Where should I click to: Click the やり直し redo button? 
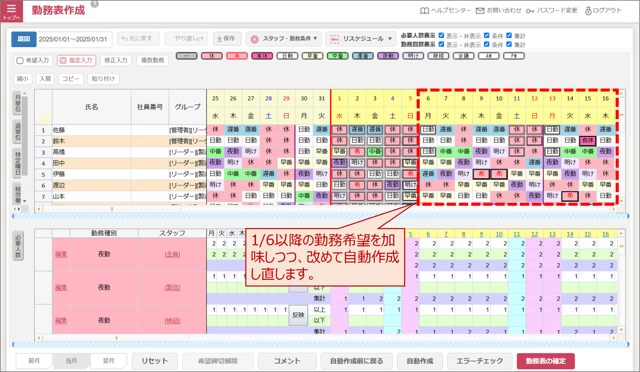coord(187,39)
